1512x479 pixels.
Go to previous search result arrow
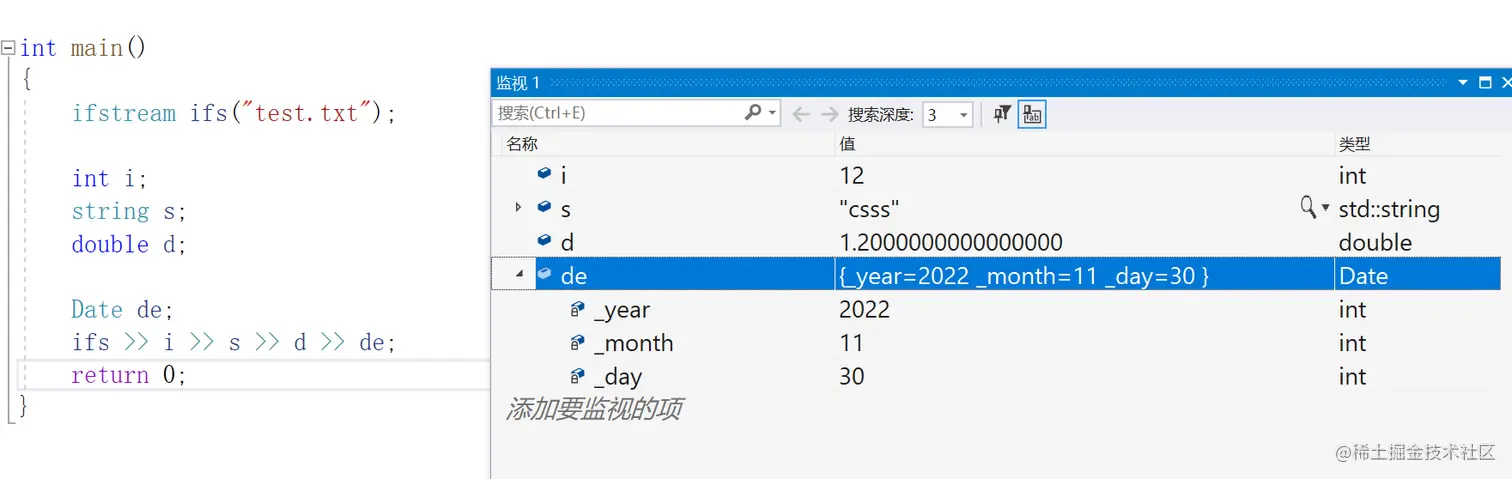[801, 114]
